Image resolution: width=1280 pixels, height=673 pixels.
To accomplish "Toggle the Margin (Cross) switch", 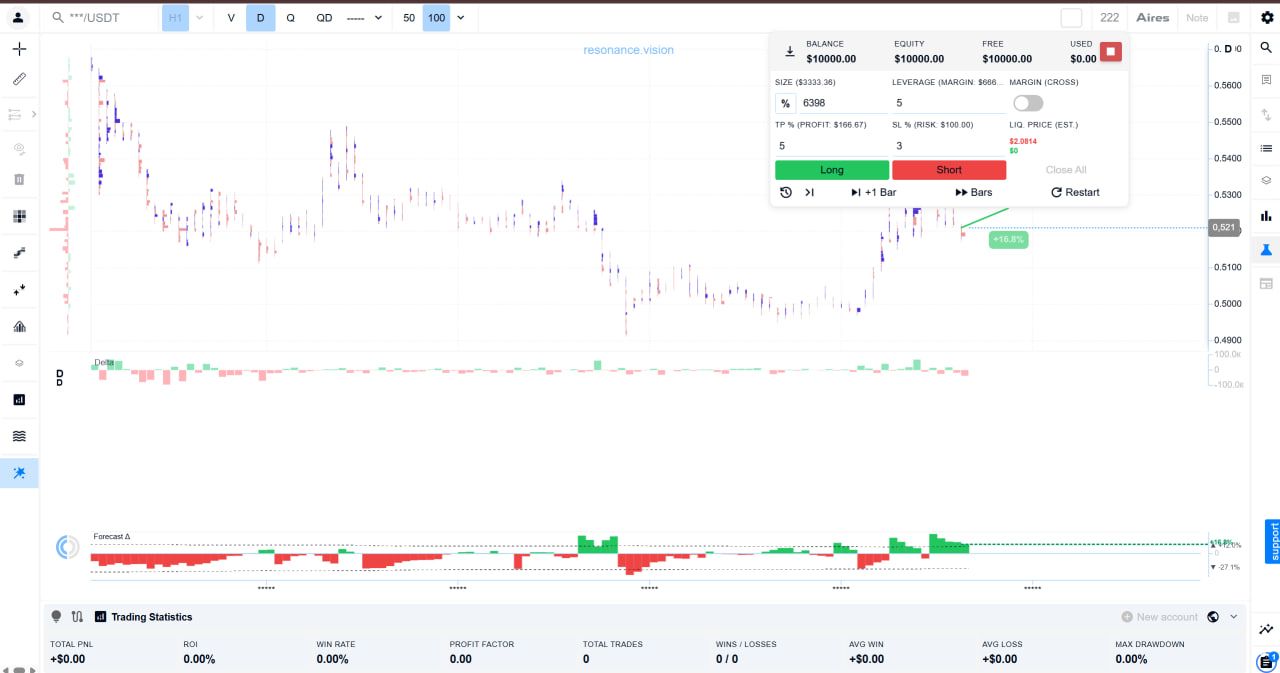I will (x=1028, y=103).
